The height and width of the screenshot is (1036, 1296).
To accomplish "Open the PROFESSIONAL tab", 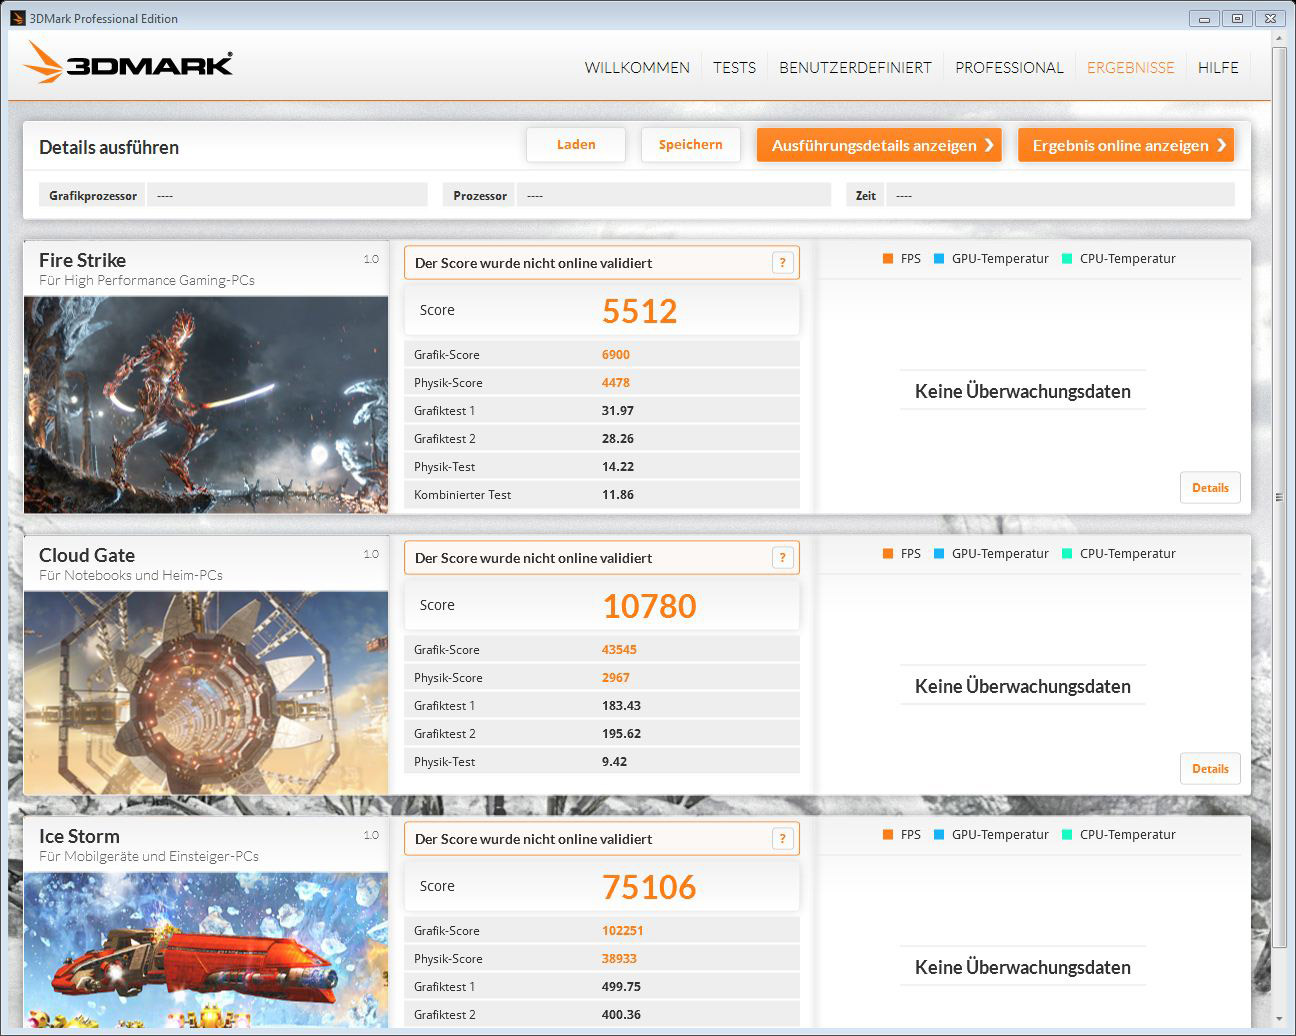I will [1009, 68].
